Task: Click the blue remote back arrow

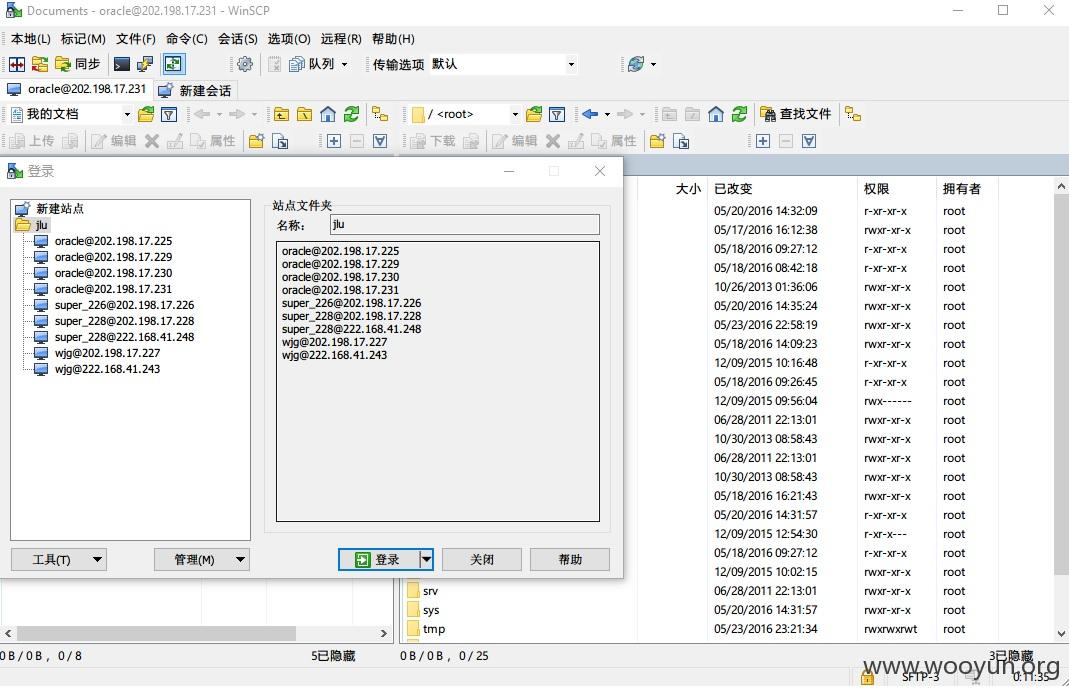Action: click(x=590, y=114)
